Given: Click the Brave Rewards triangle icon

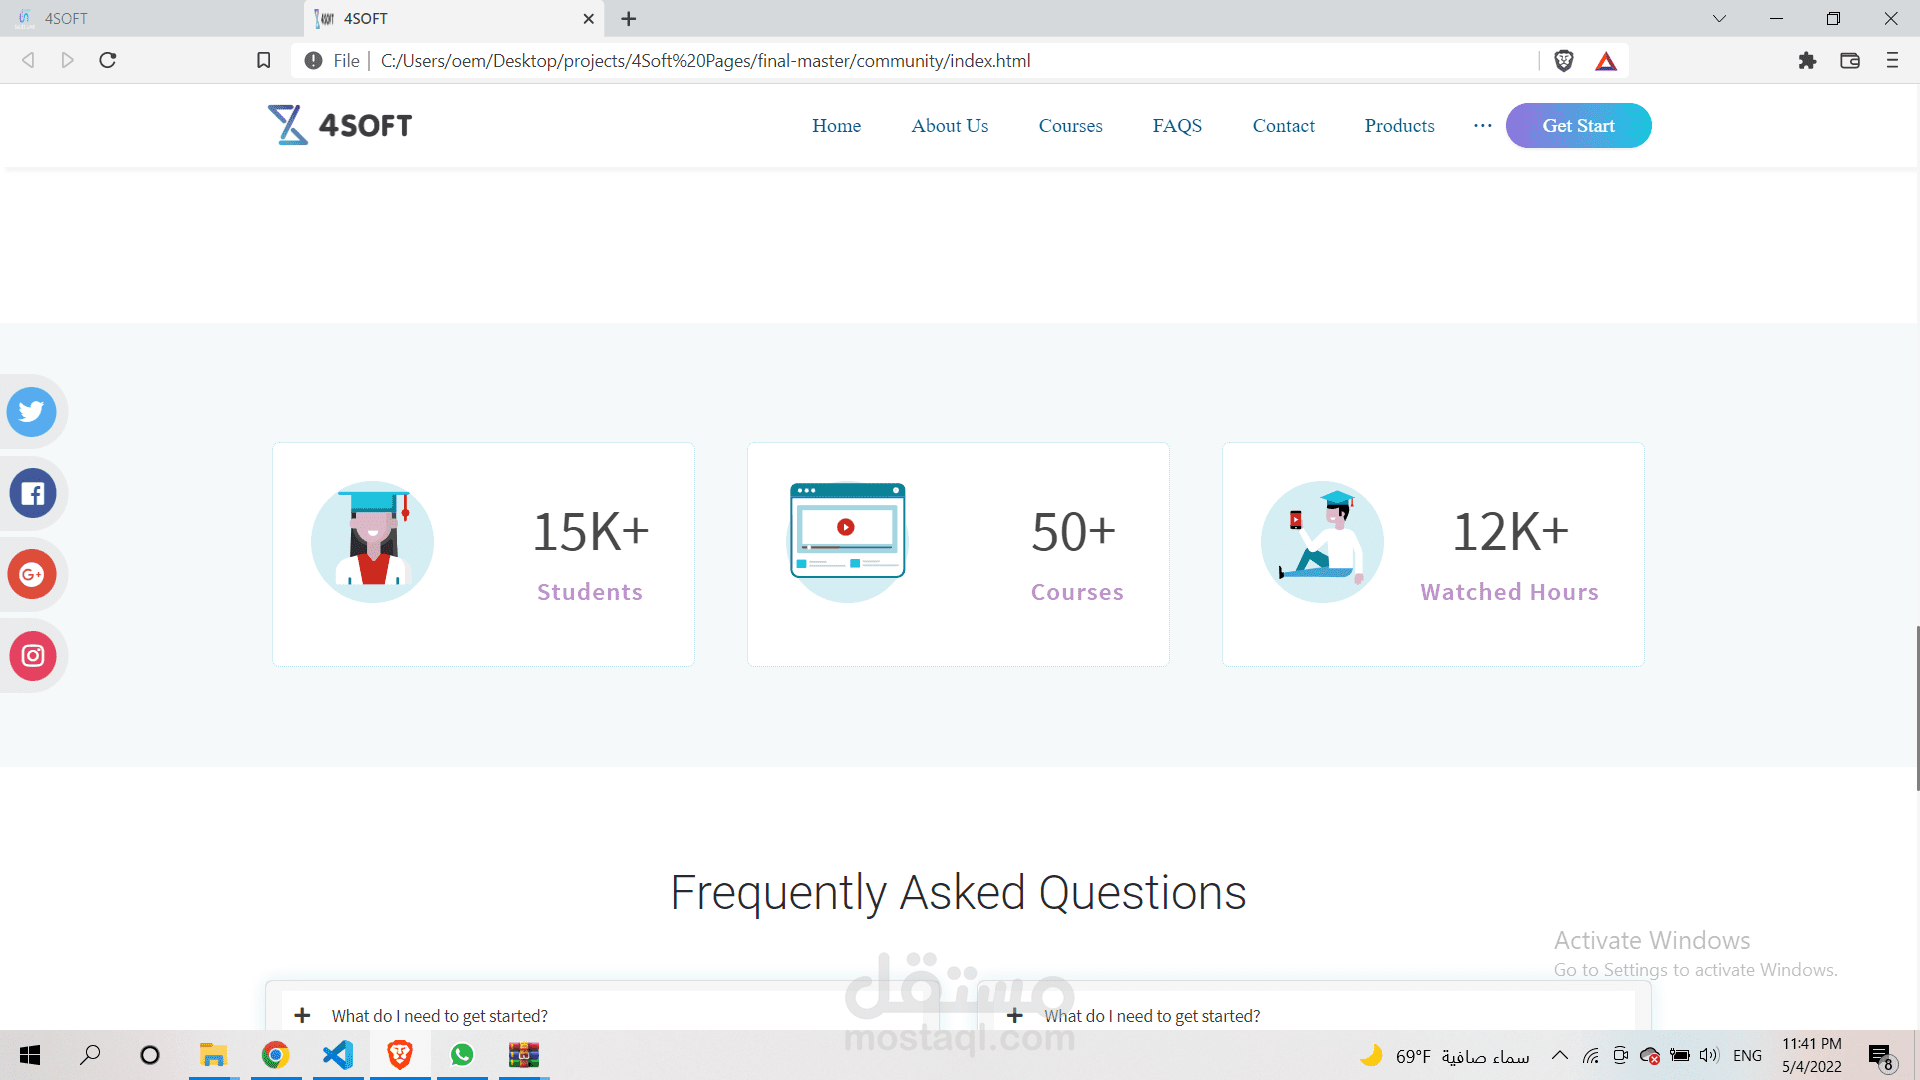Looking at the screenshot, I should pyautogui.click(x=1606, y=61).
